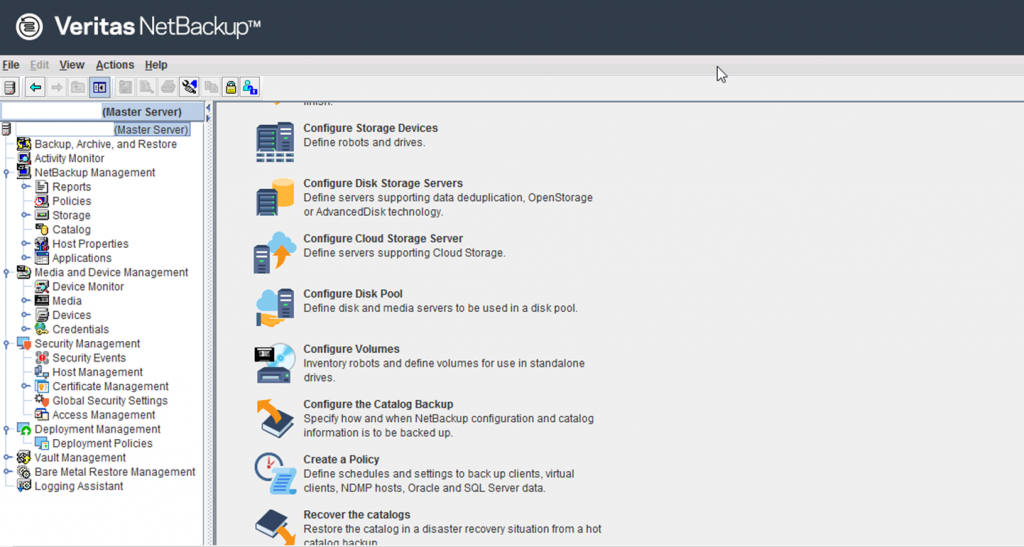Collapse the Security Management node
The image size is (1024, 547).
tap(7, 344)
